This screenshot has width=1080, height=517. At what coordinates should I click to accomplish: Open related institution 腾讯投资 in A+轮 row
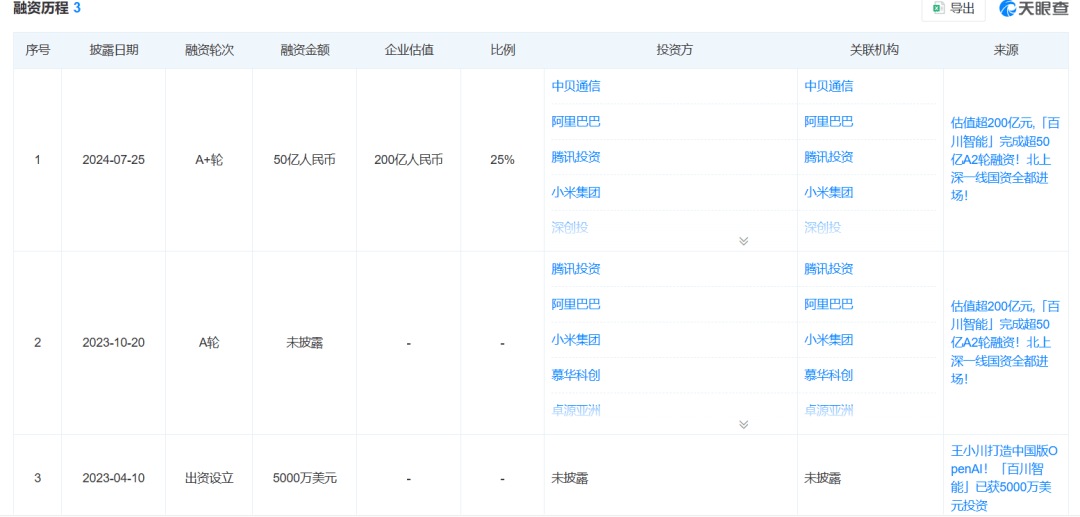(x=829, y=157)
